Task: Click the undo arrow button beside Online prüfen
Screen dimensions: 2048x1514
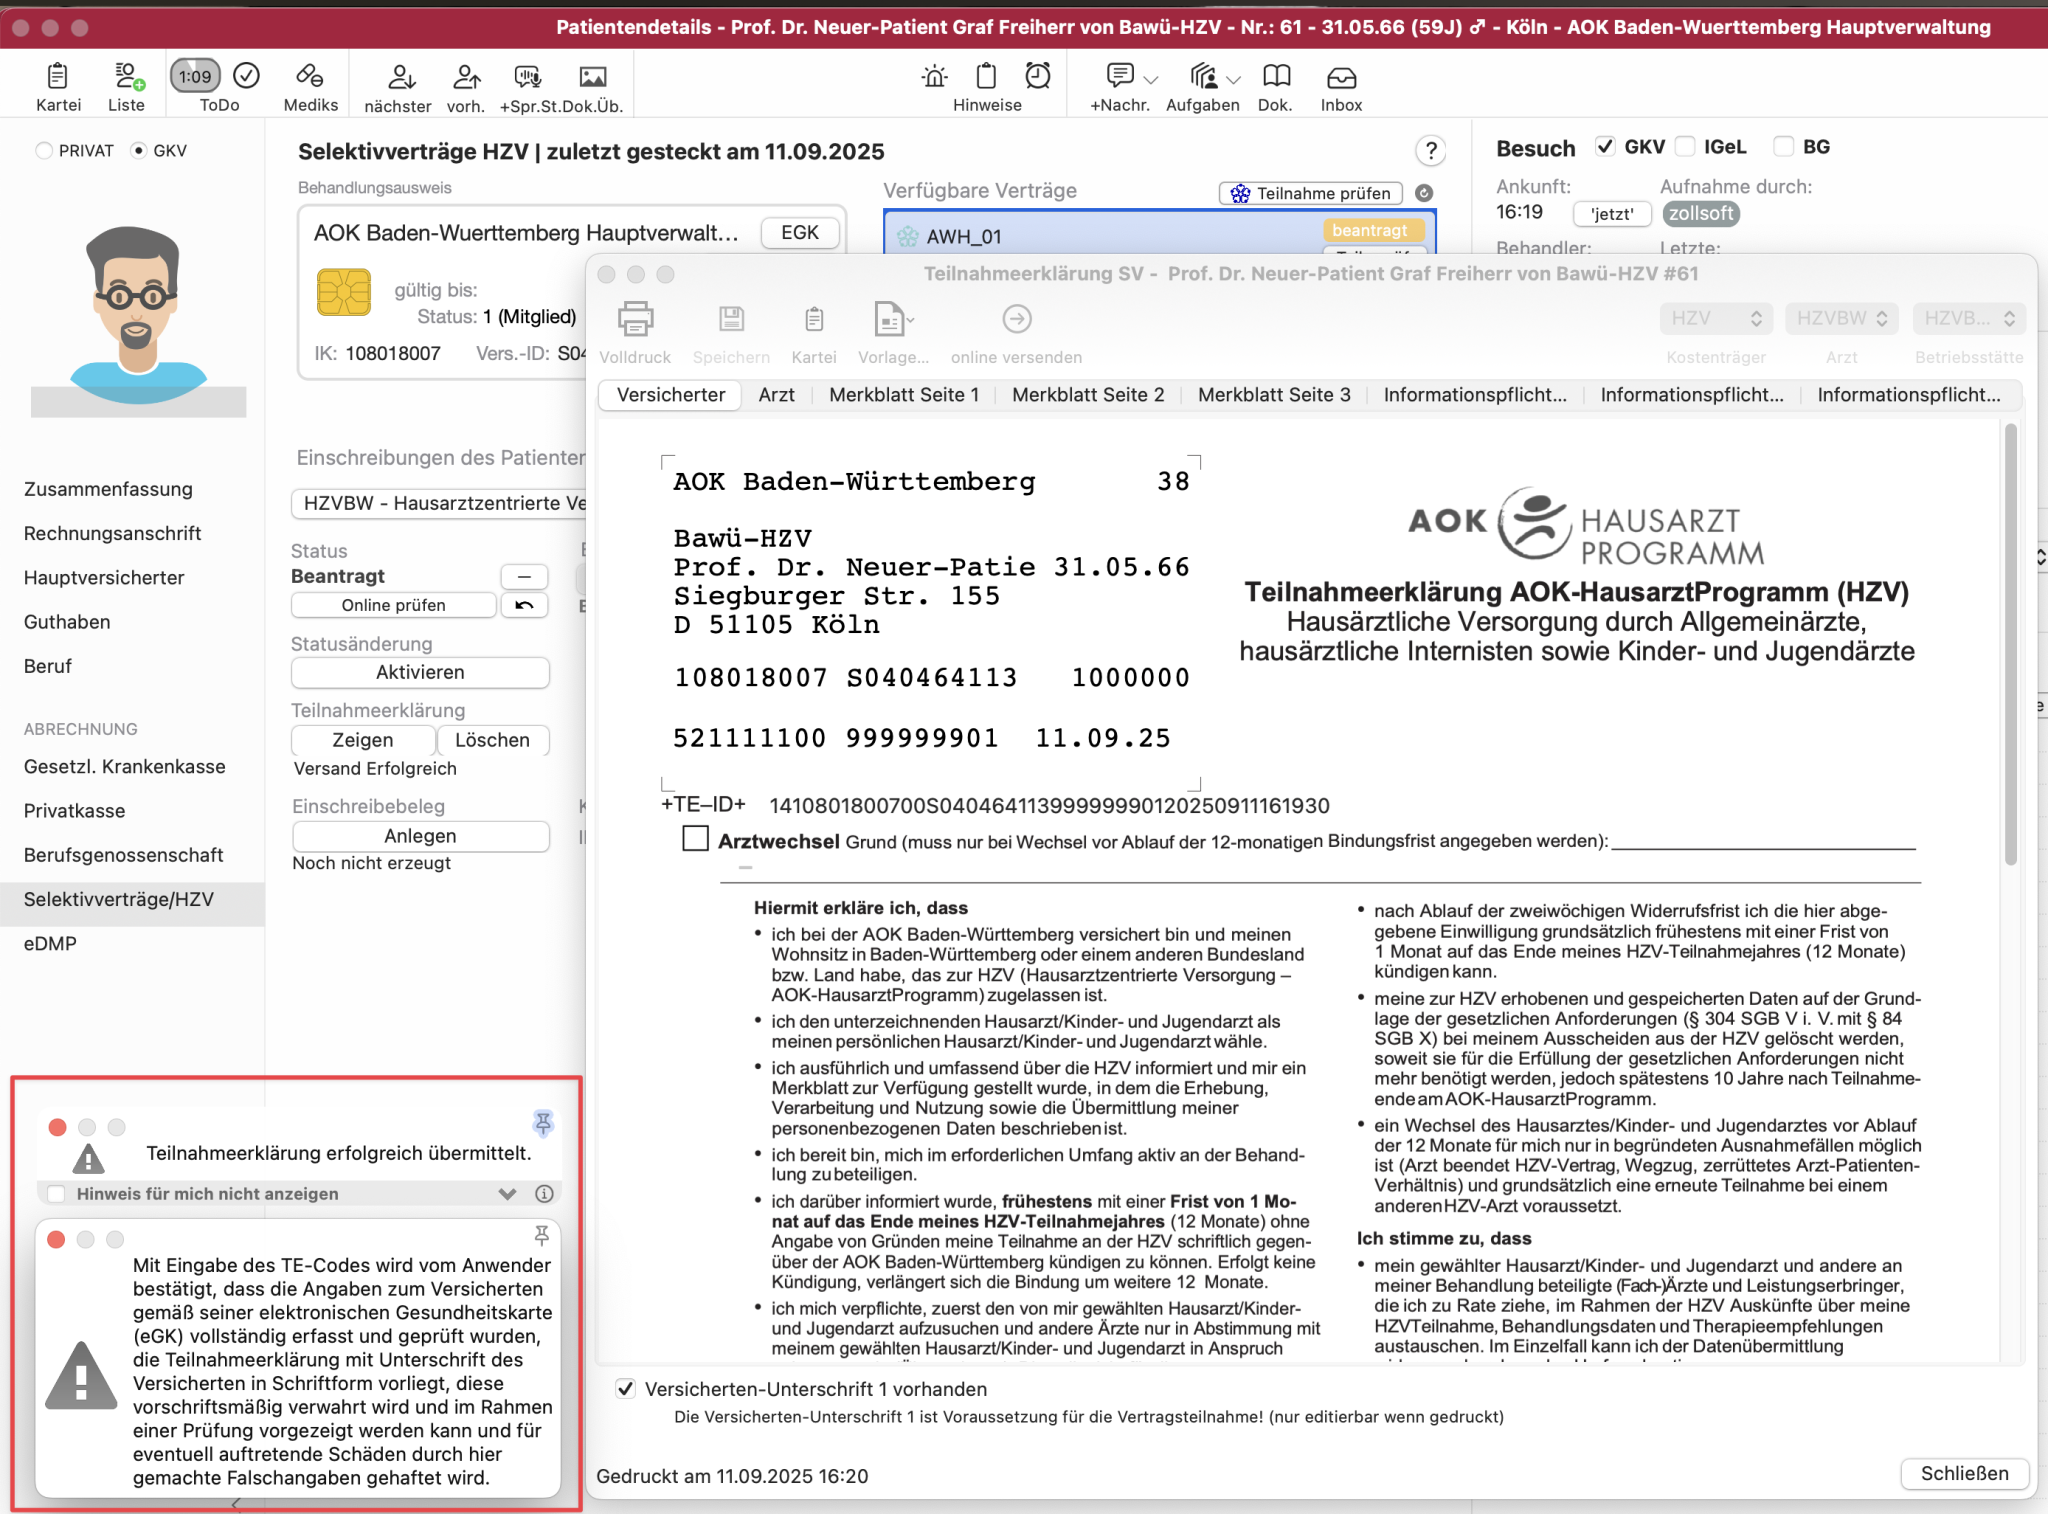Action: pos(524,605)
